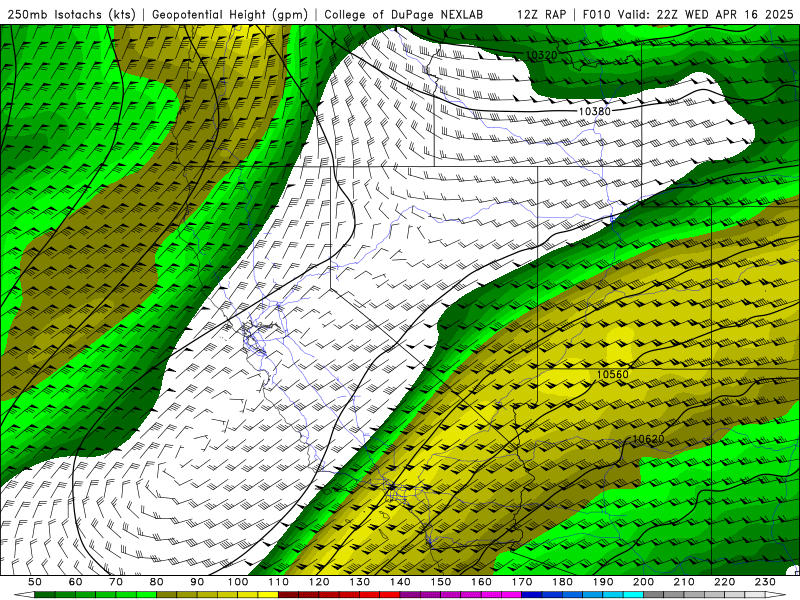Viewport: 800px width, 600px height.
Task: Click the 10320 height contour label
Action: [541, 55]
